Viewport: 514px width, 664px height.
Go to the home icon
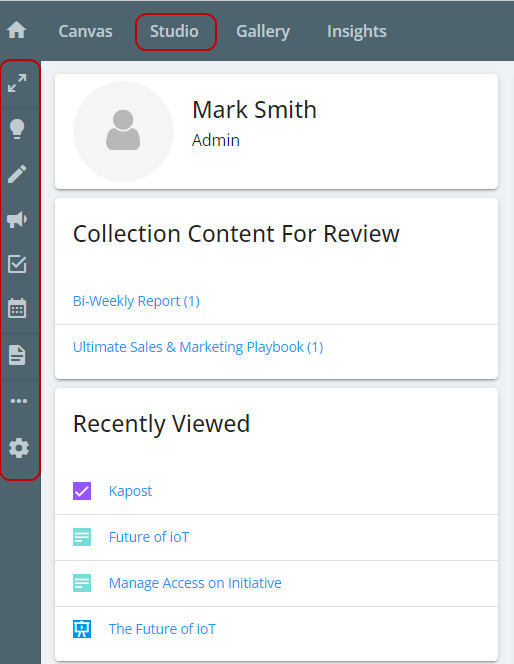pos(17,30)
